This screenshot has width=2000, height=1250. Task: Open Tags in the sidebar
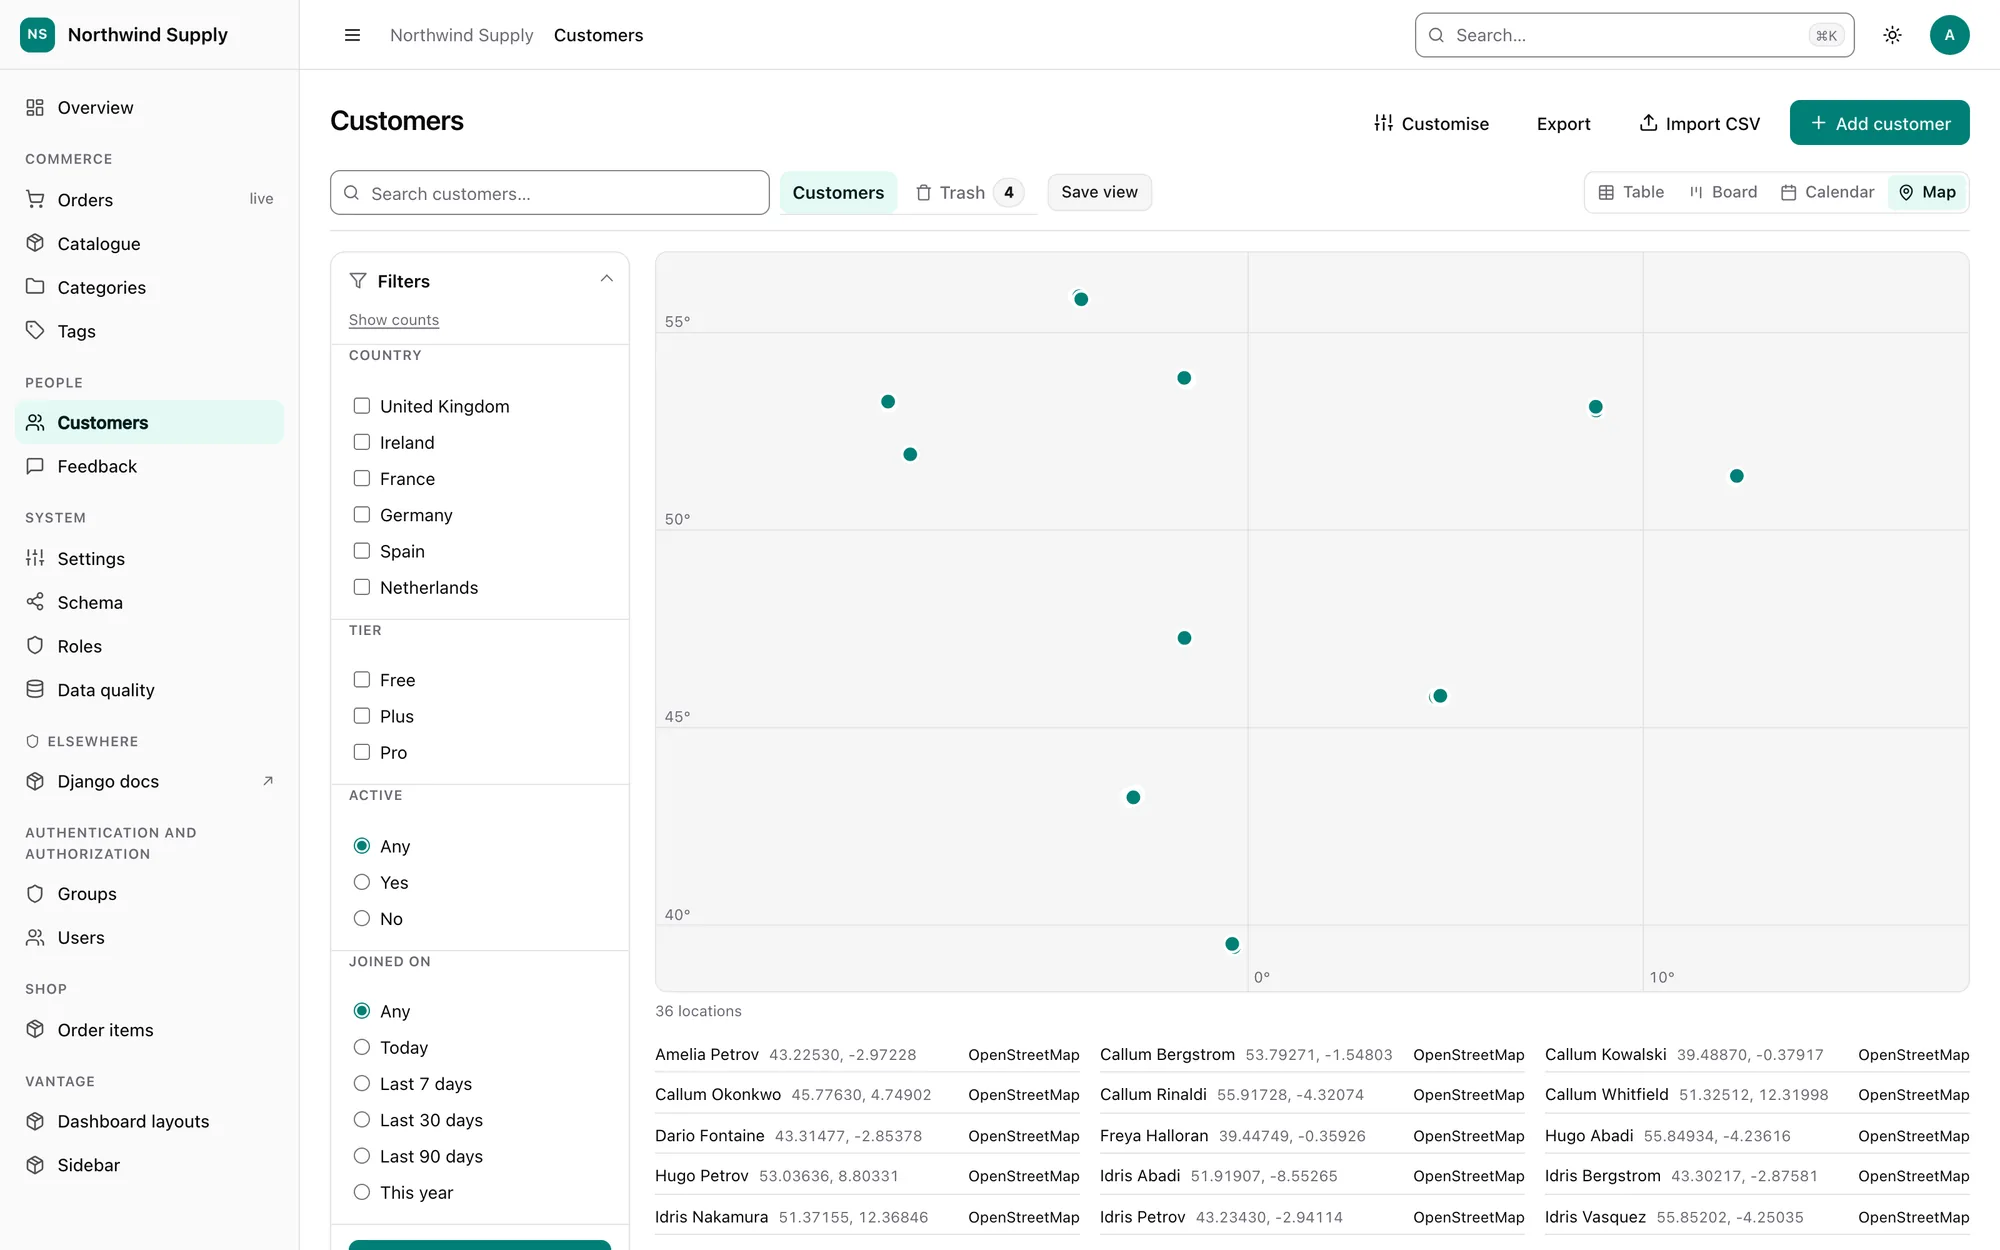150,331
